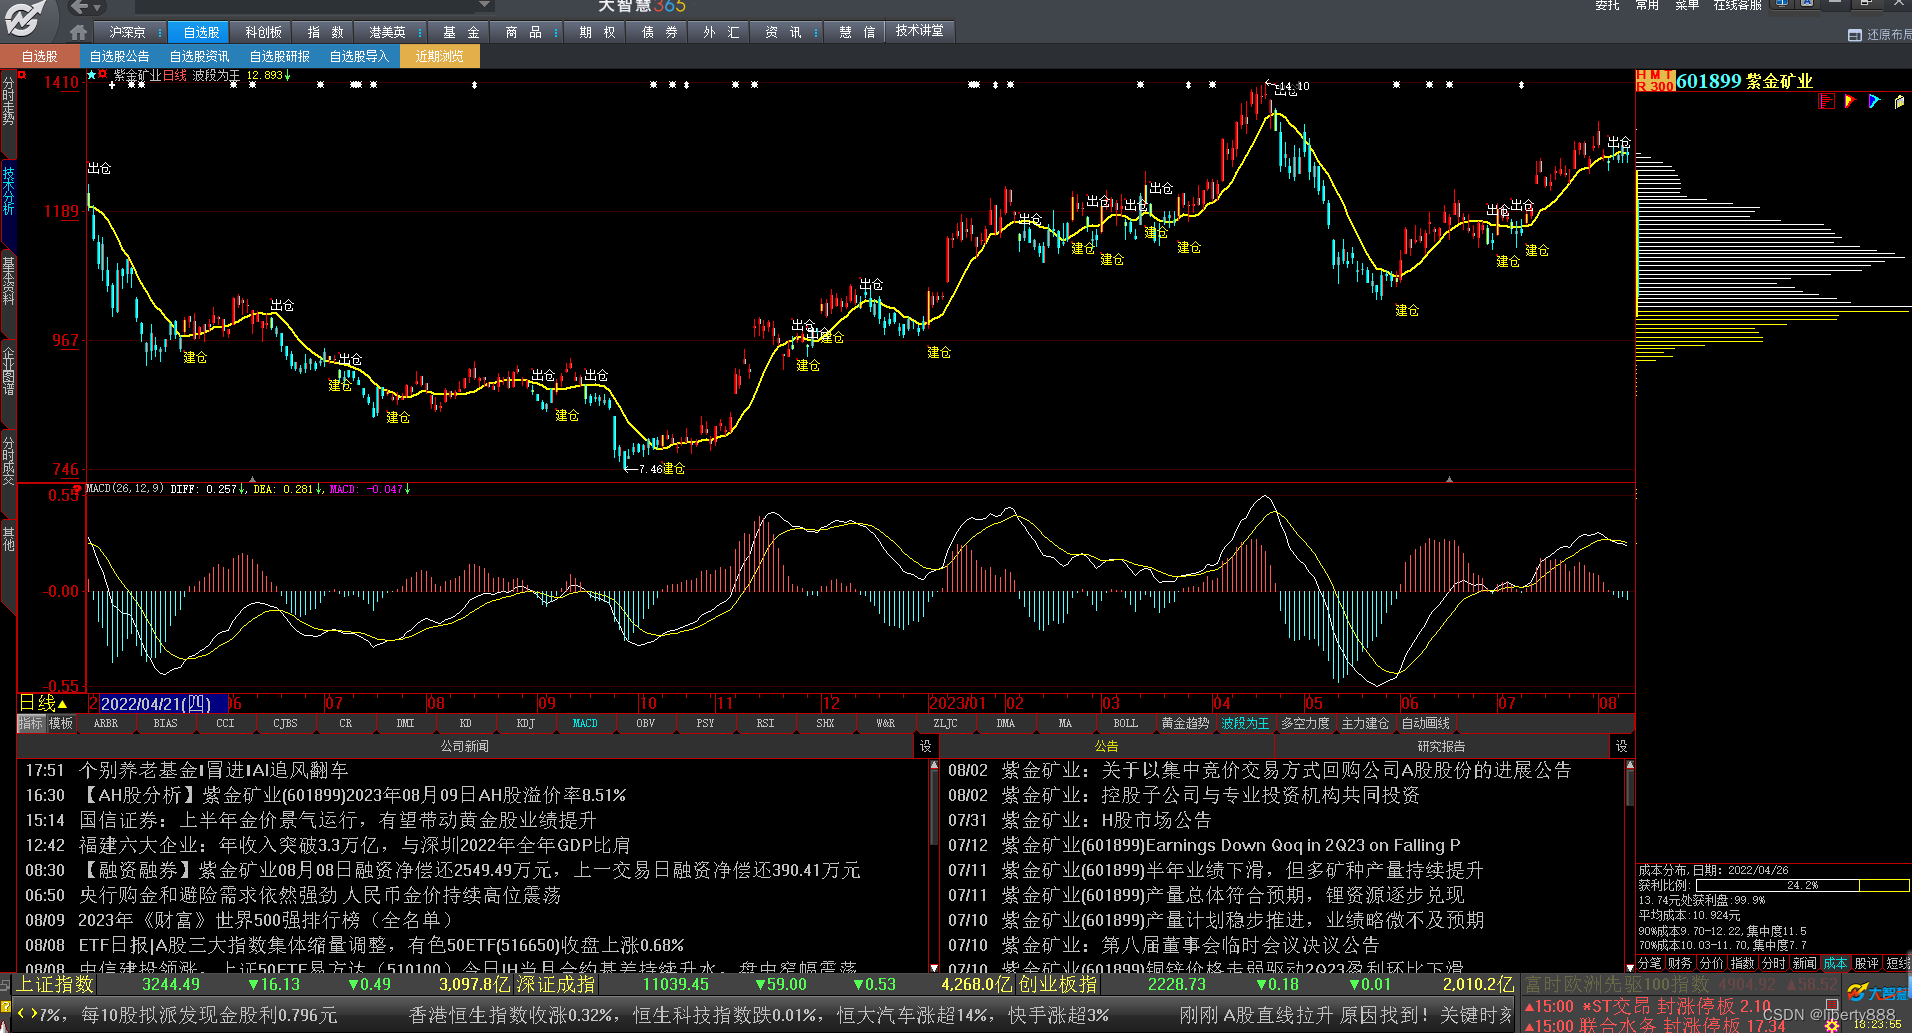1912x1033 pixels.
Task: Select the 主力建仓 indicator
Action: click(x=1365, y=723)
